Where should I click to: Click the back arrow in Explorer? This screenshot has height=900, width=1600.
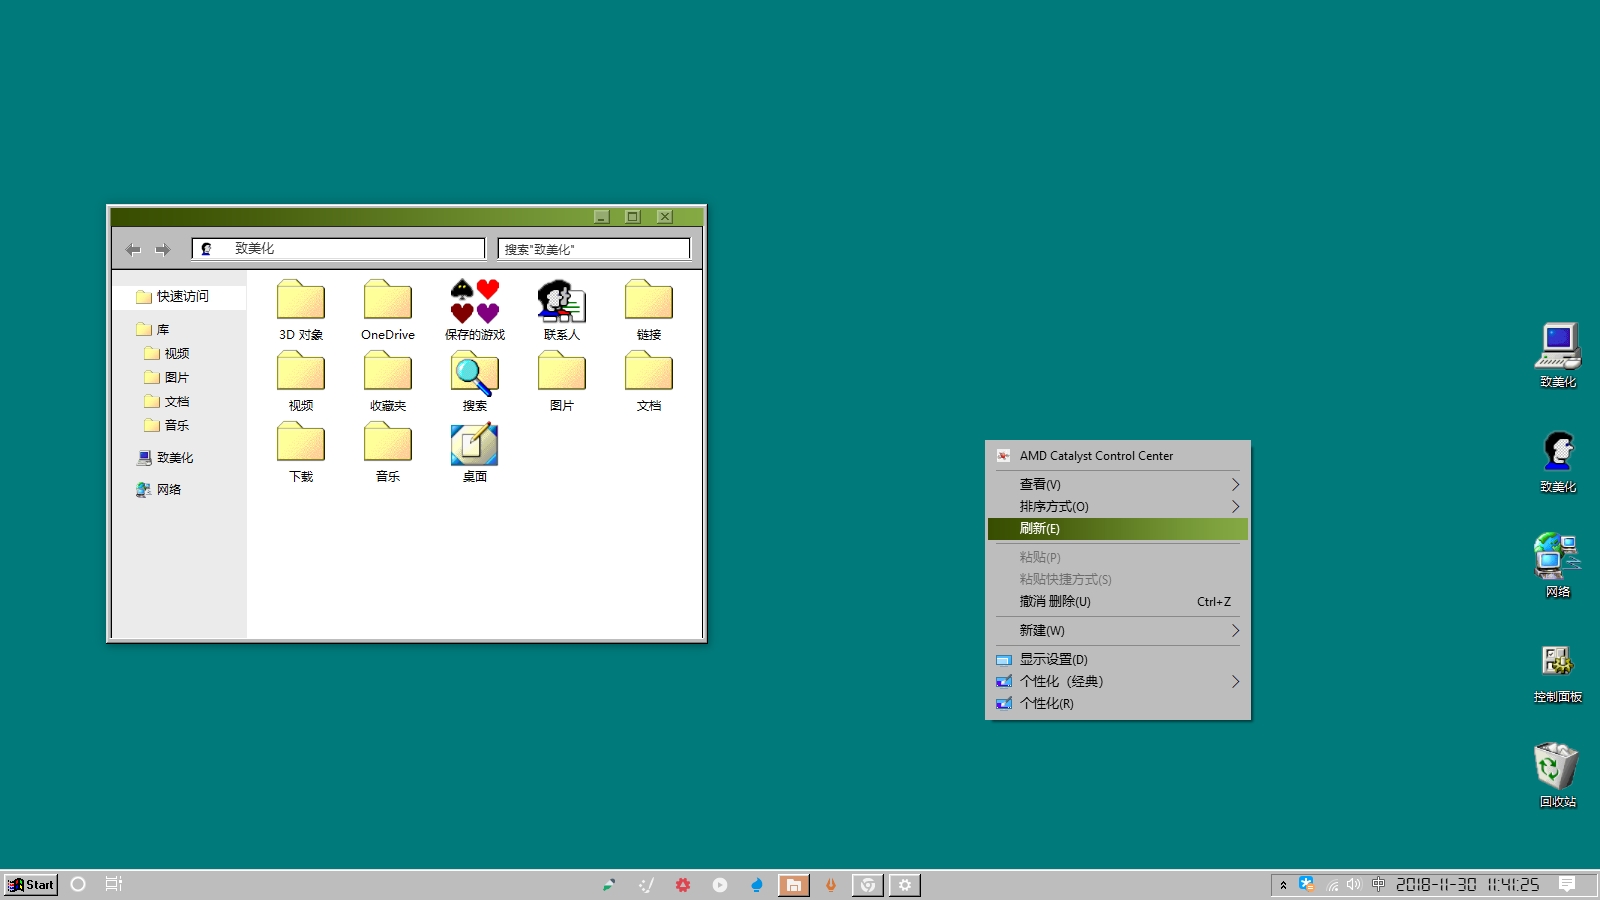coord(133,249)
